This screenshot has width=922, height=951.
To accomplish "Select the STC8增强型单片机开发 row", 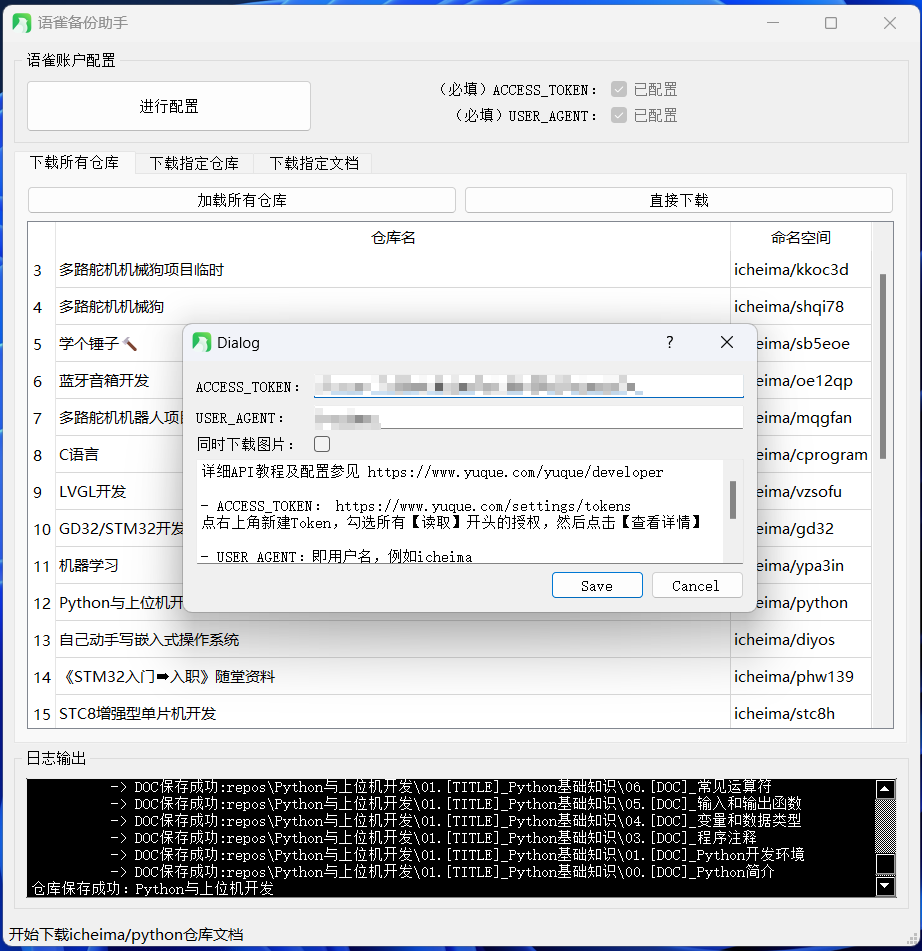I will [x=392, y=713].
